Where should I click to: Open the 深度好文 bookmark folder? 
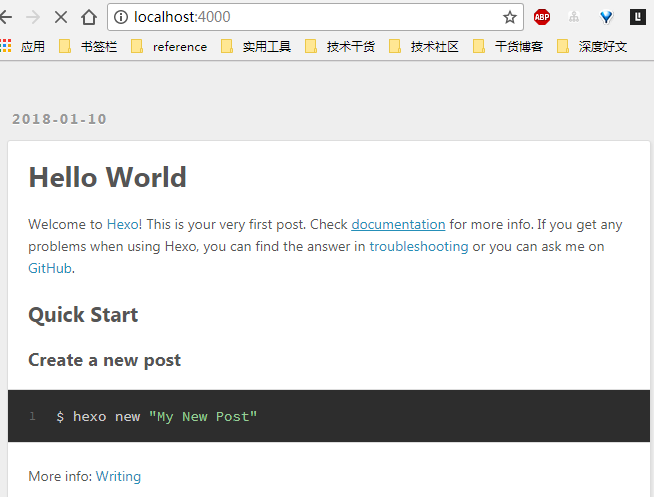click(x=592, y=46)
